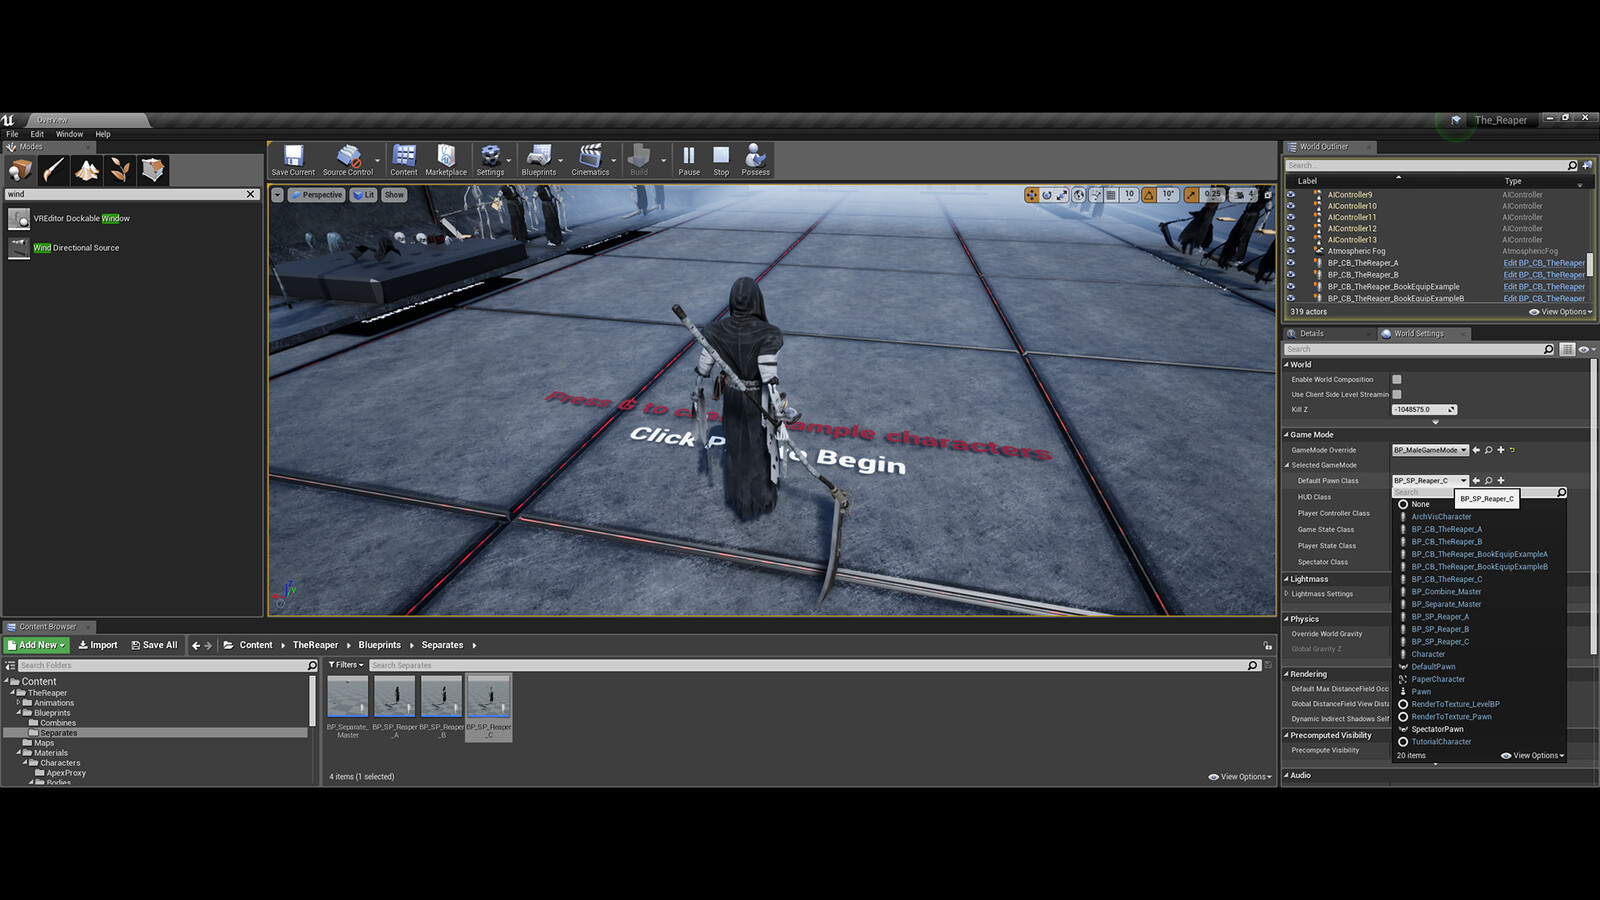Activate the scale gizmo in viewport
Viewport: 1600px width, 900px height.
[1062, 195]
